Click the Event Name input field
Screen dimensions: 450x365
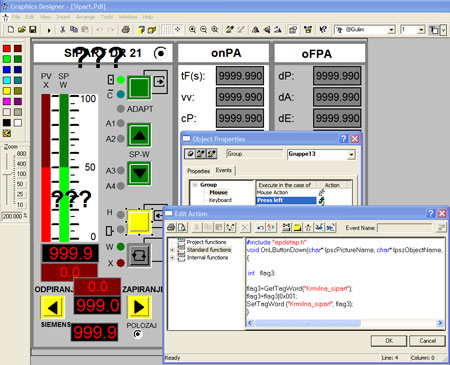click(405, 228)
